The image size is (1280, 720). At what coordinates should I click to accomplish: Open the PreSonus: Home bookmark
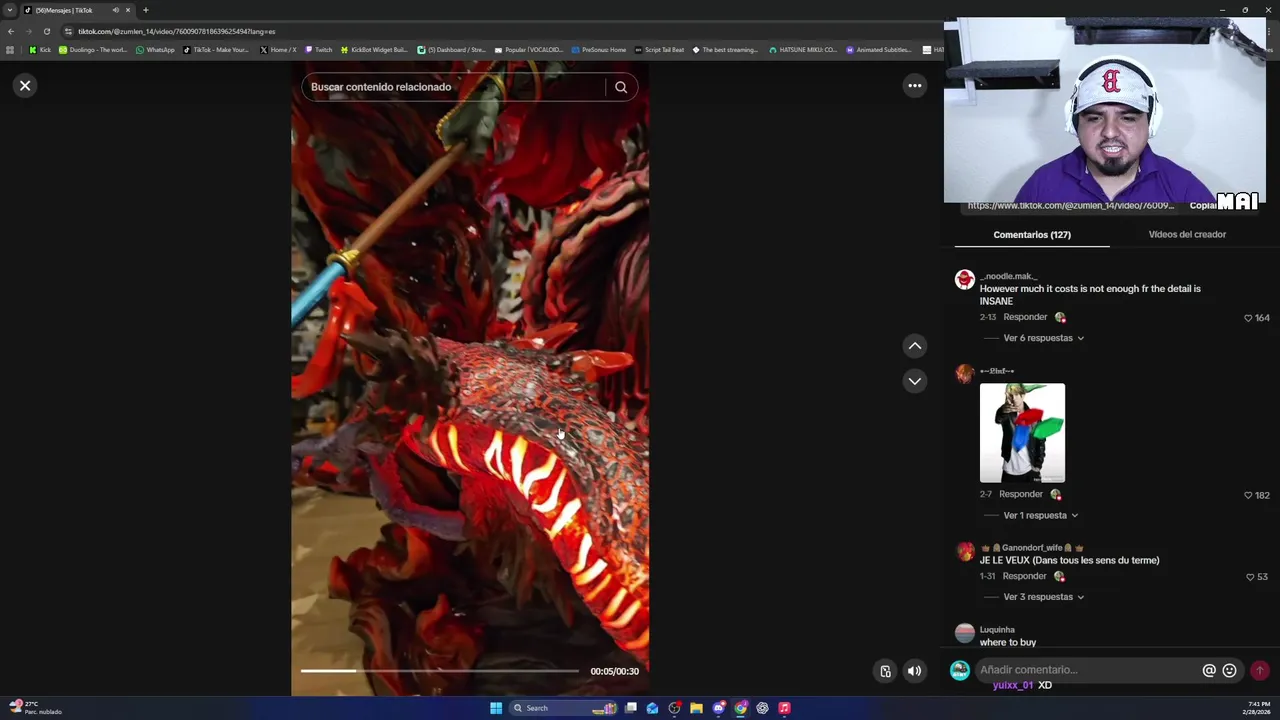pos(598,50)
